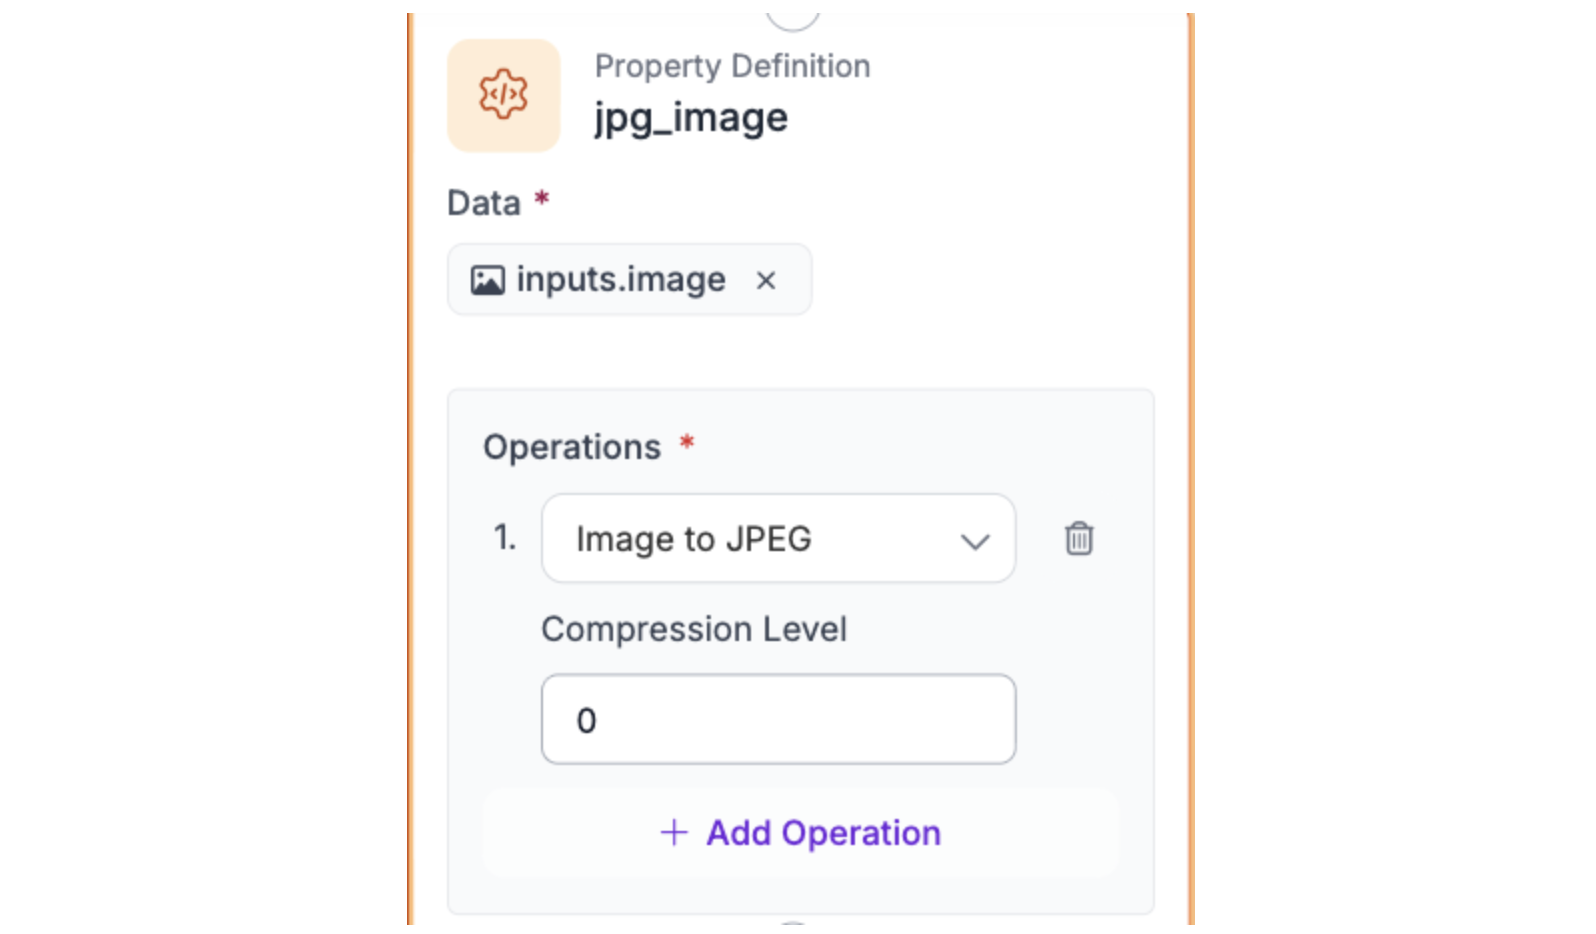
Task: Focus the Compression Level input field
Action: point(777,719)
